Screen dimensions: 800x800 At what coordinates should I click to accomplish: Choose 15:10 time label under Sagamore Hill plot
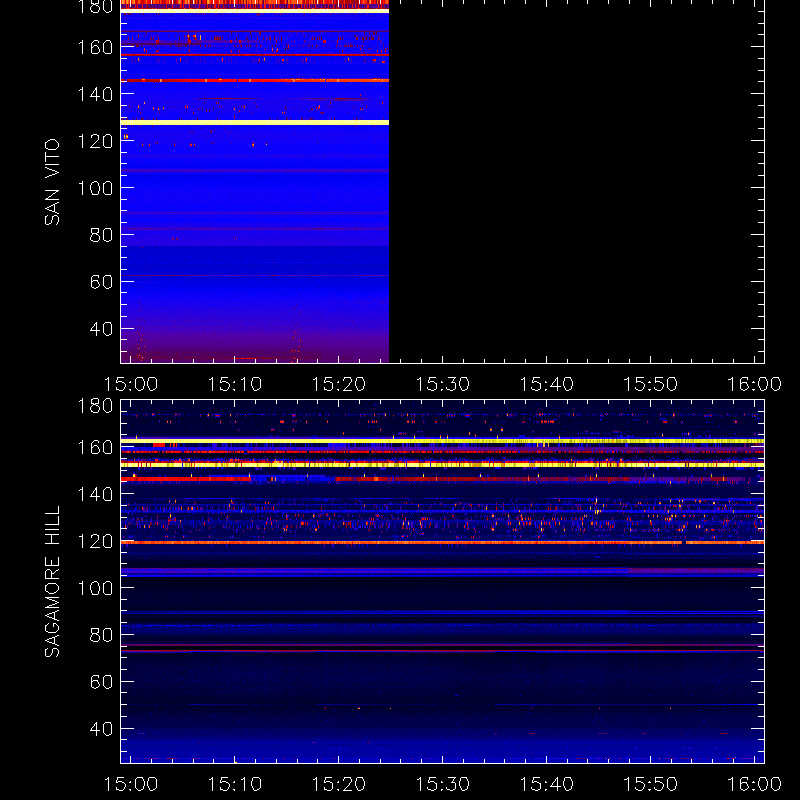coord(235,784)
